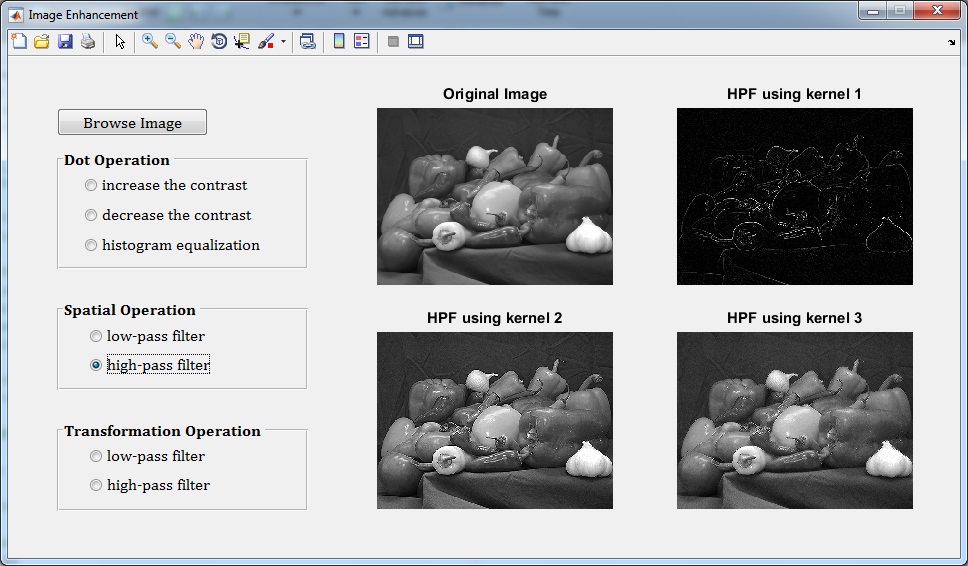Enable the Rotate 3D tool
This screenshot has height=566, width=968.
[x=219, y=42]
